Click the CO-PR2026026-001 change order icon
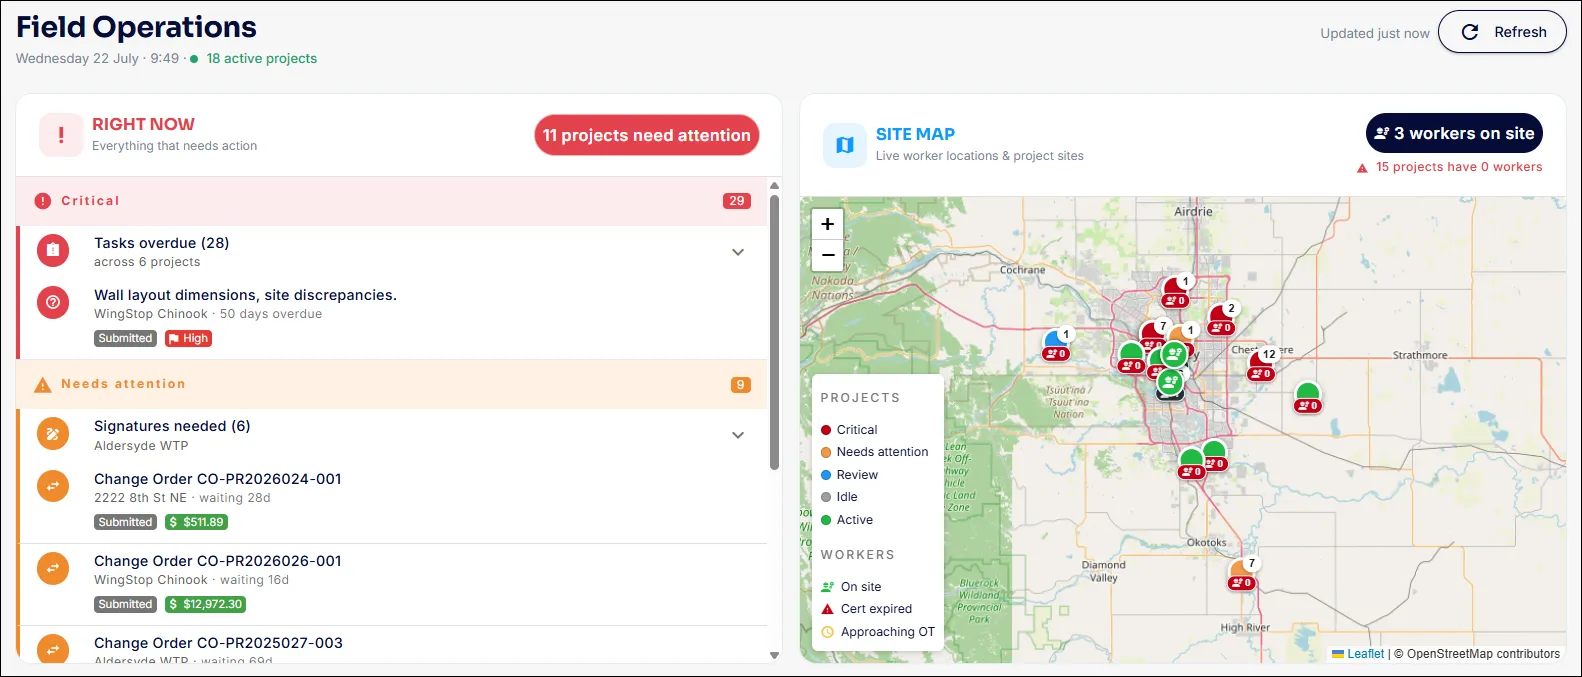1582x677 pixels. coord(53,568)
